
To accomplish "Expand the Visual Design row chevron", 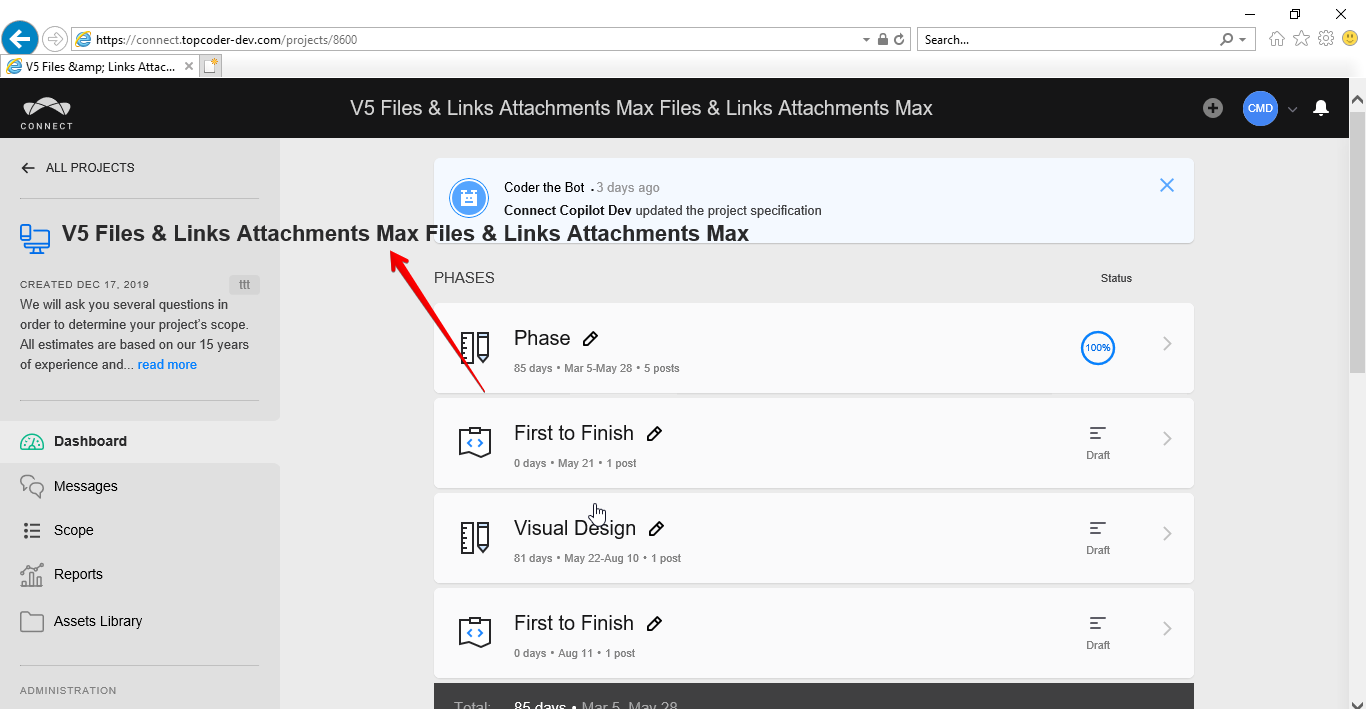I will click(1167, 533).
